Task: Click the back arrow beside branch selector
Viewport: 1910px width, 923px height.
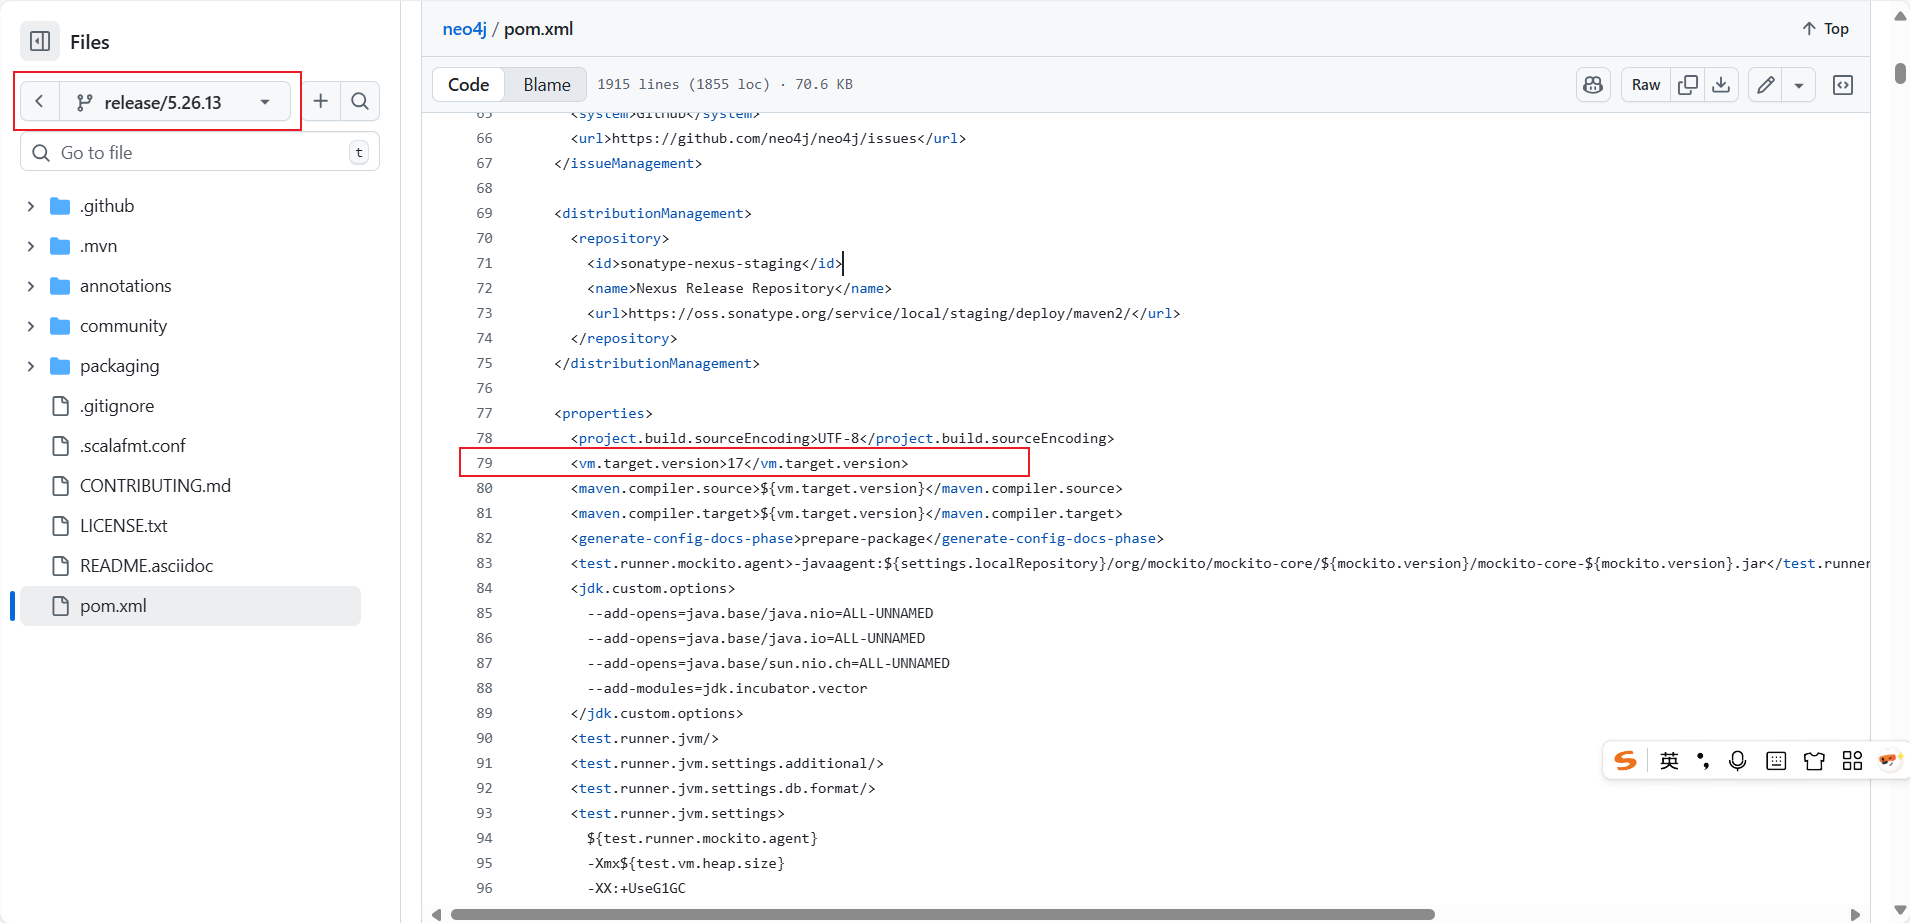Action: (40, 102)
